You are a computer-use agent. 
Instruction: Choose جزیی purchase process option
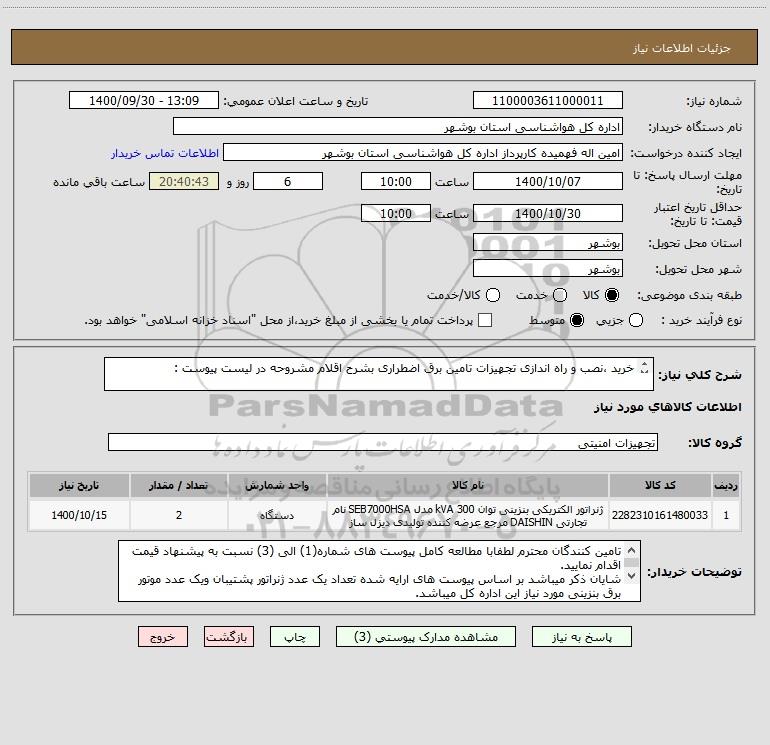pos(636,321)
